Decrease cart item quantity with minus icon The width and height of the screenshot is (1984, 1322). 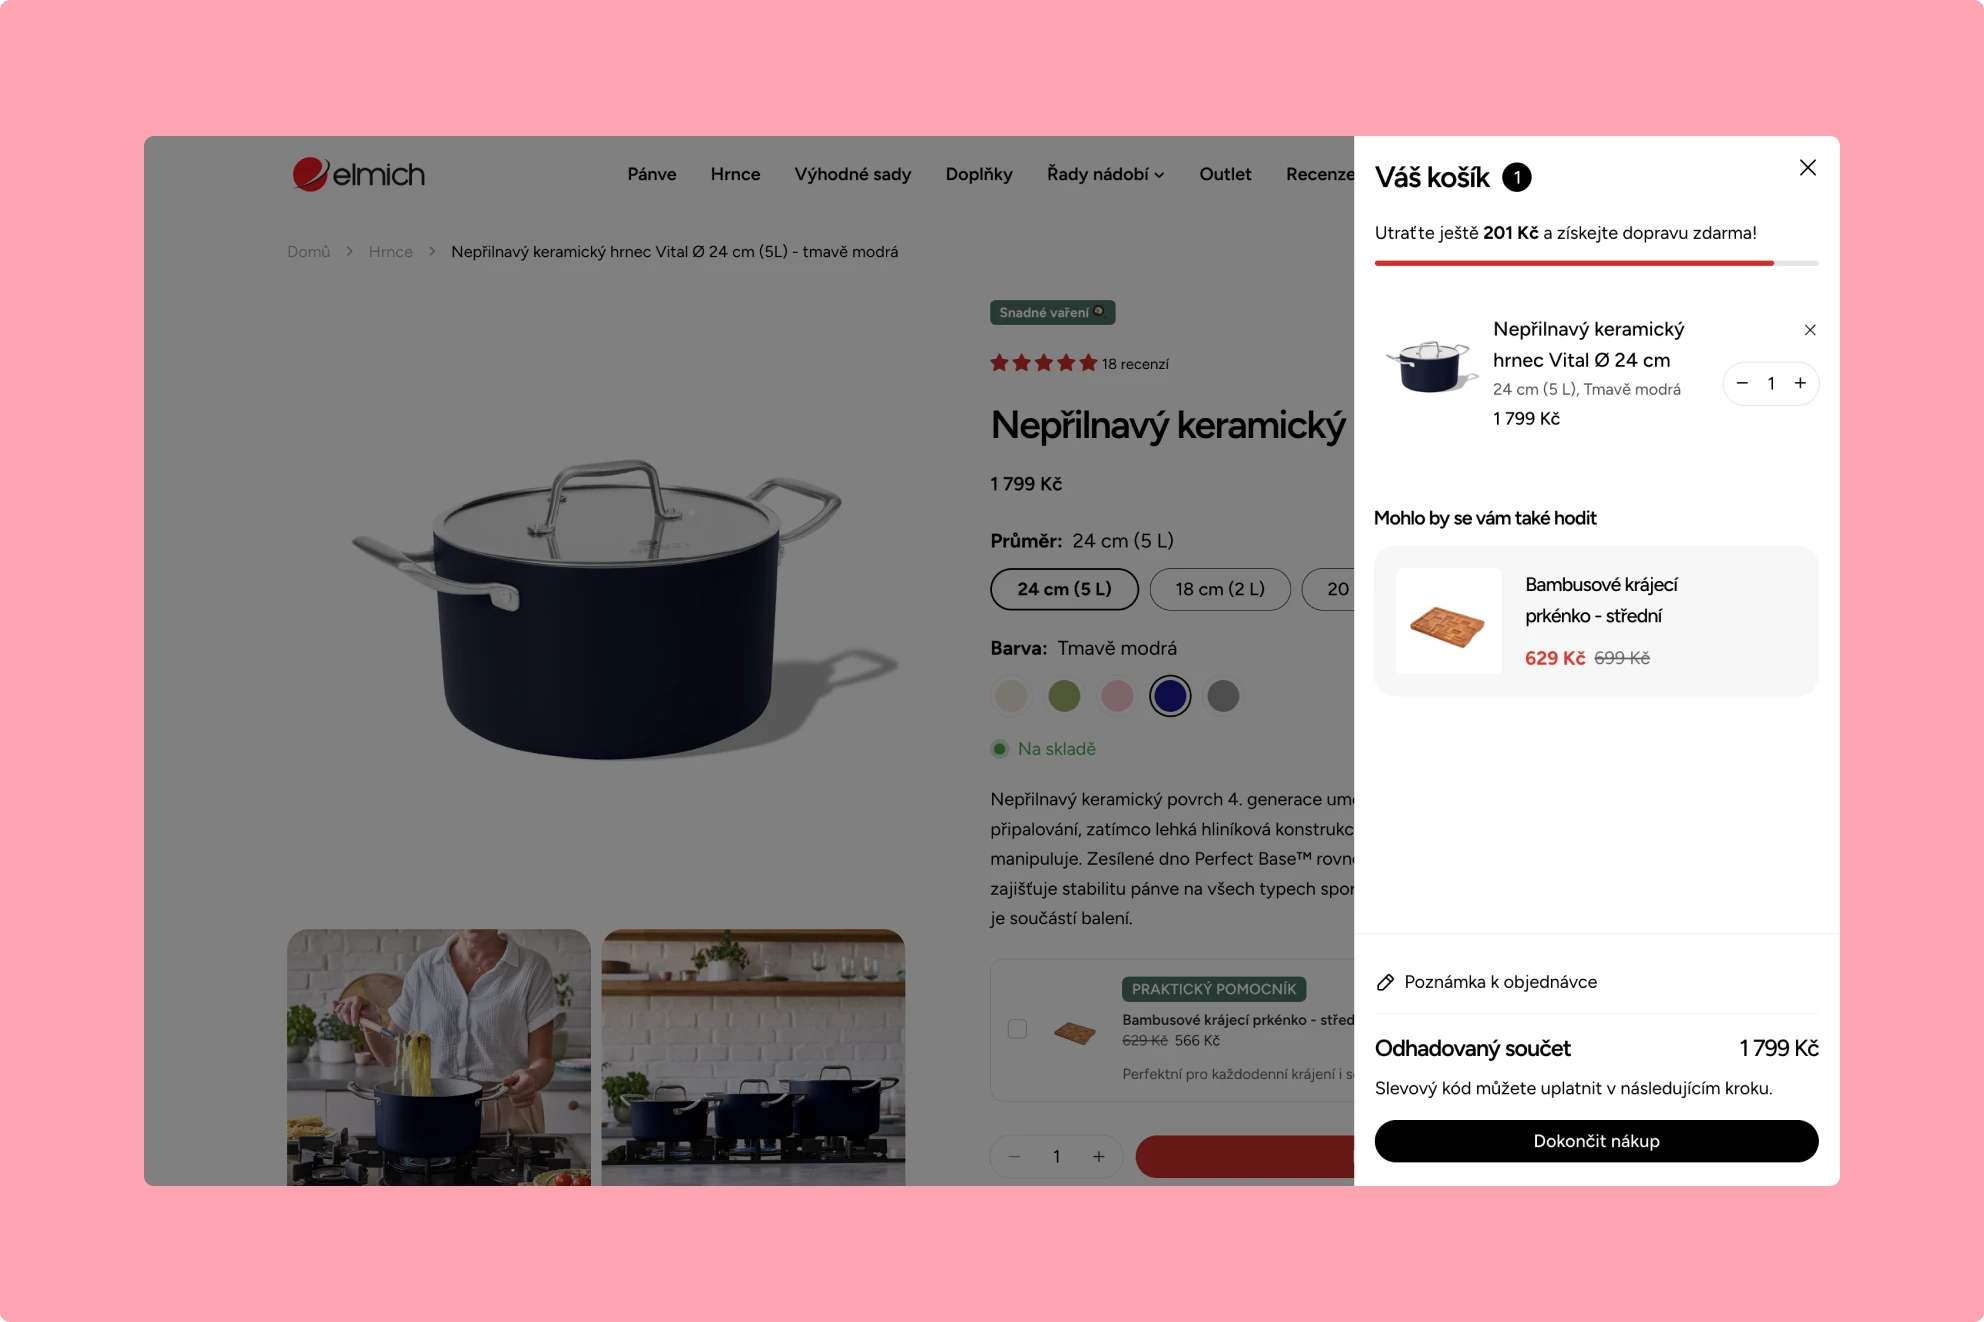pyautogui.click(x=1742, y=383)
